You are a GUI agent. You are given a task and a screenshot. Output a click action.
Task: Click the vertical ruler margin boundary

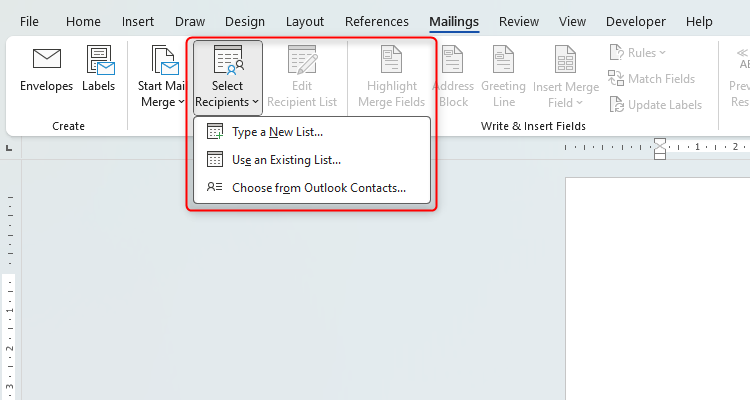pos(9,274)
